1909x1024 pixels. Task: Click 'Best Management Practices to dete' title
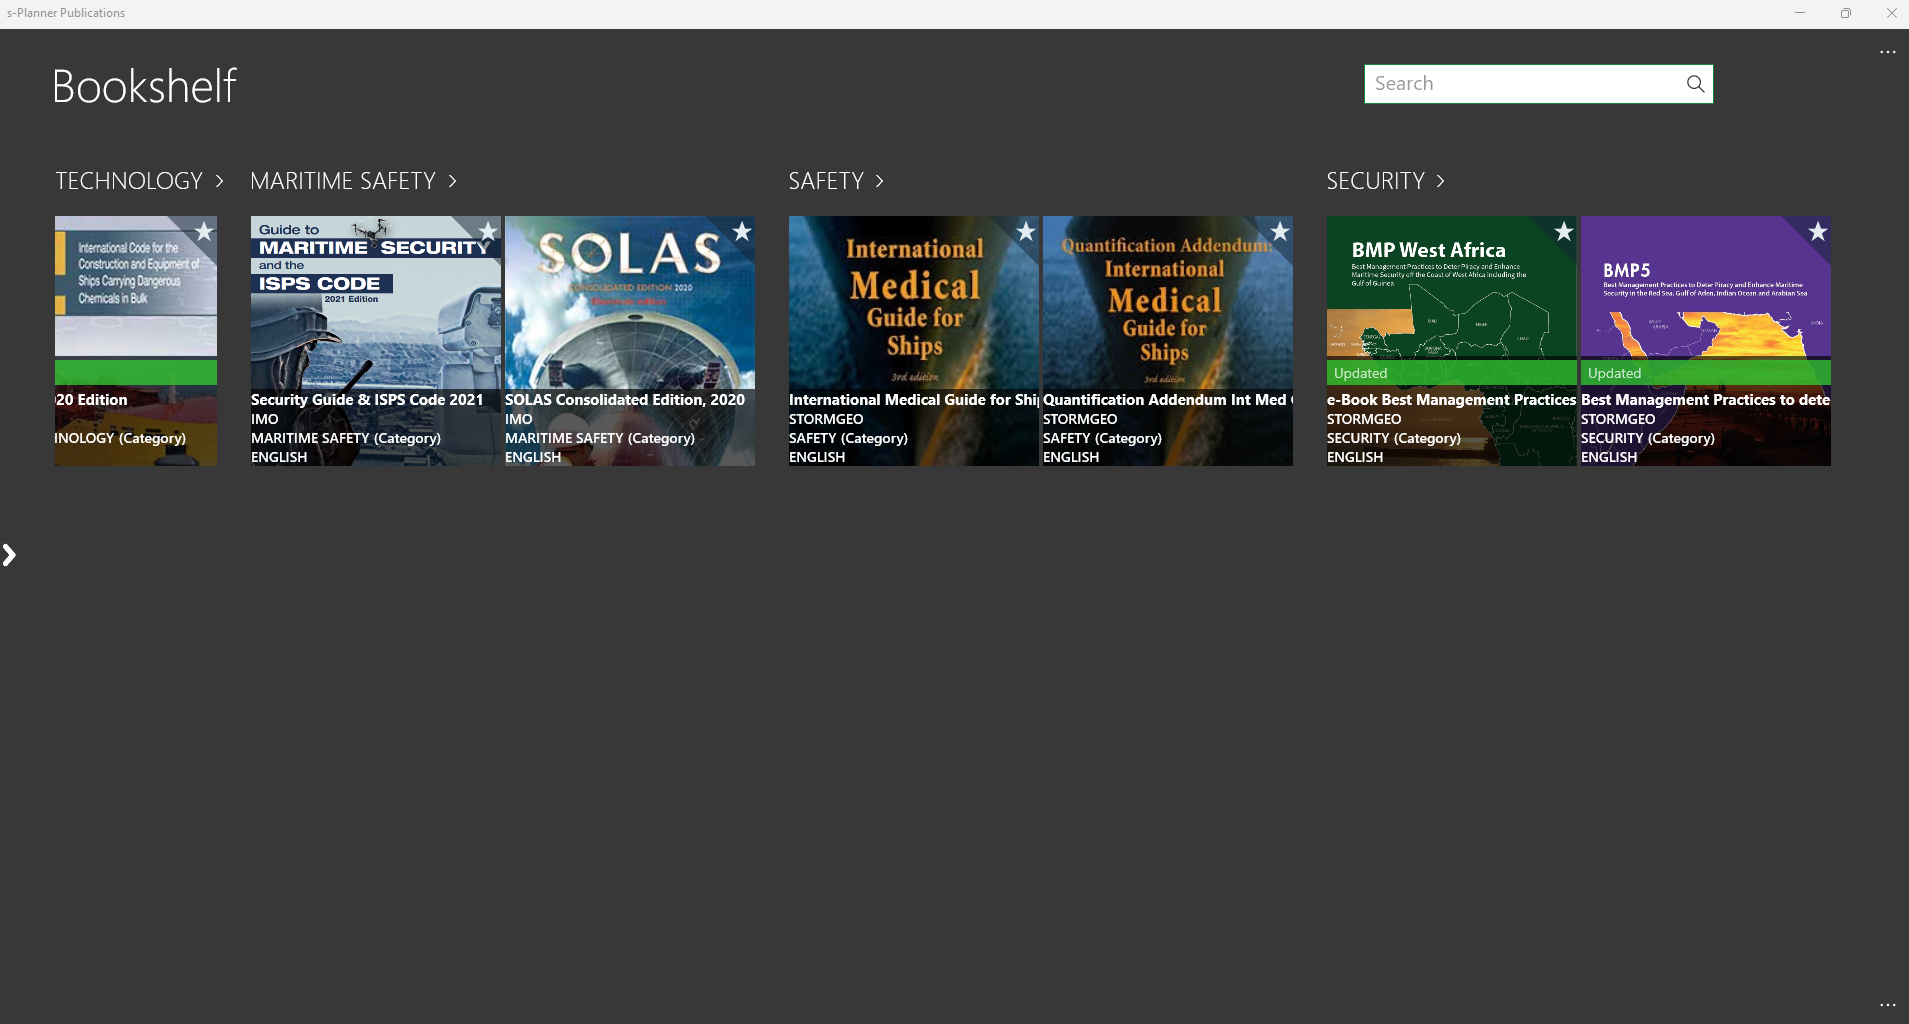[x=1706, y=400]
